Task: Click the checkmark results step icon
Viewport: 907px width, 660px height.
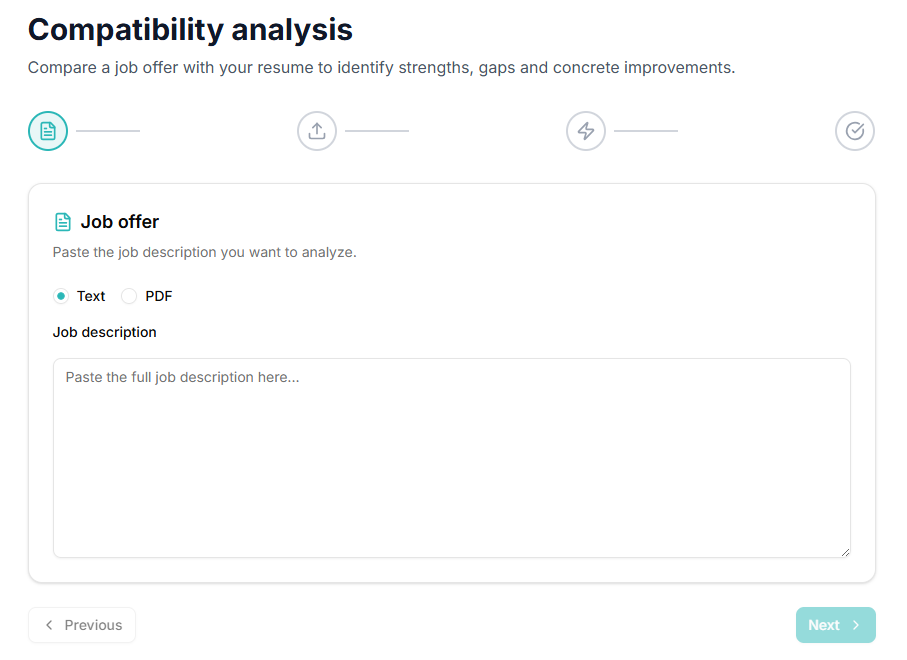Action: tap(855, 131)
